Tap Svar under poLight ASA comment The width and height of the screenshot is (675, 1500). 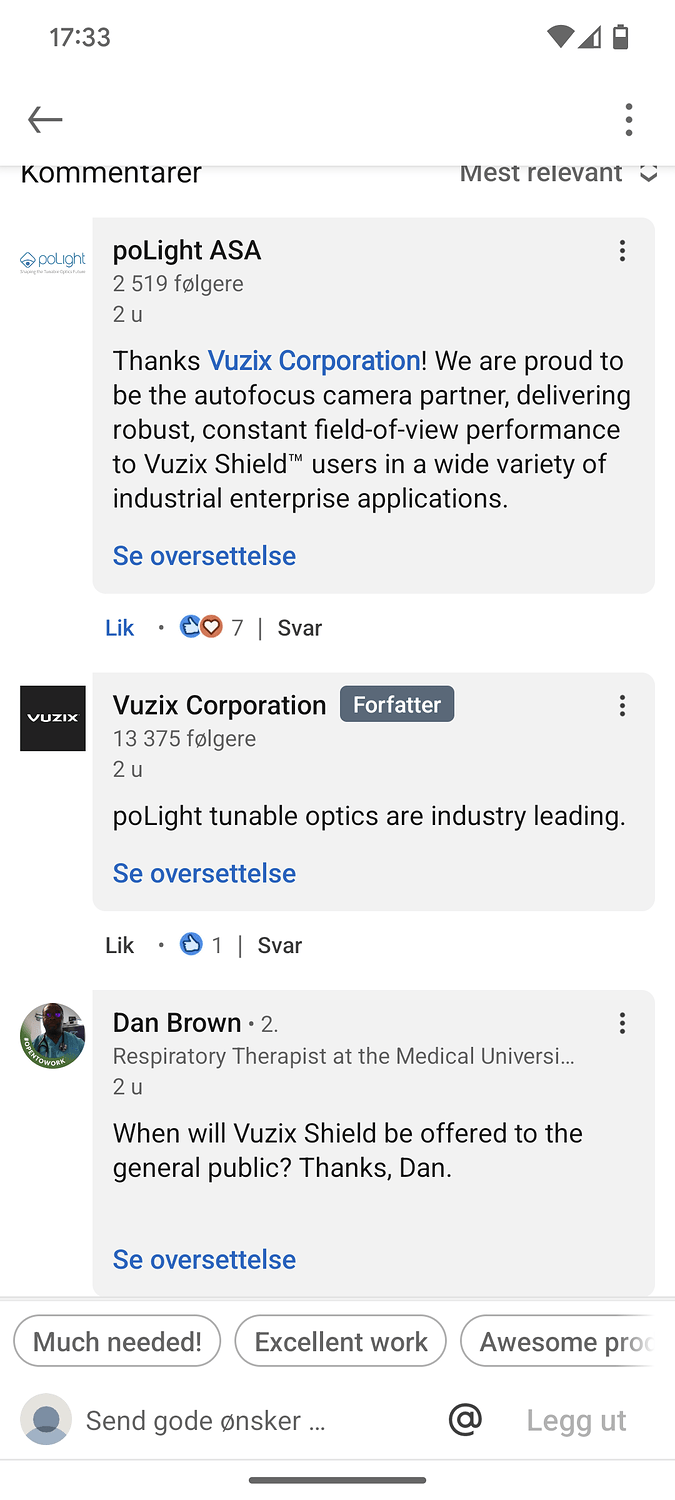click(299, 628)
